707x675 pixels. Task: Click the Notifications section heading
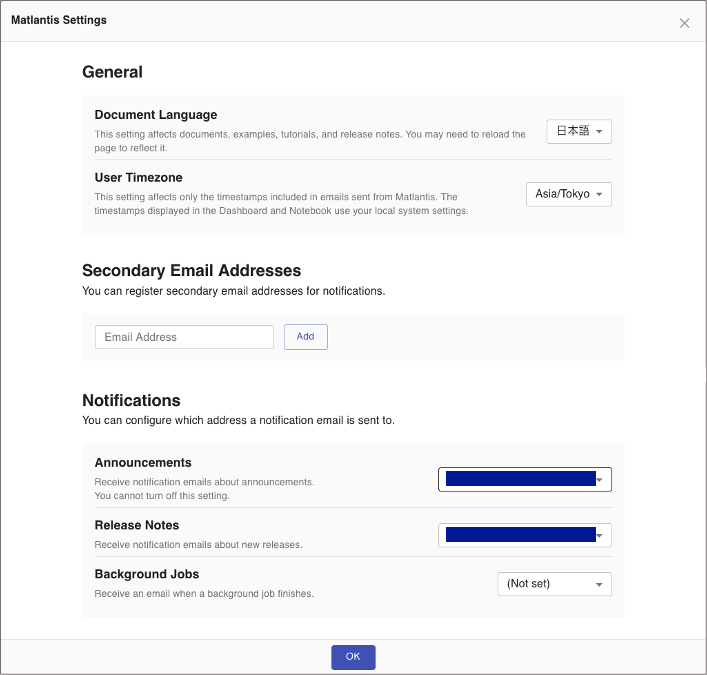click(131, 401)
